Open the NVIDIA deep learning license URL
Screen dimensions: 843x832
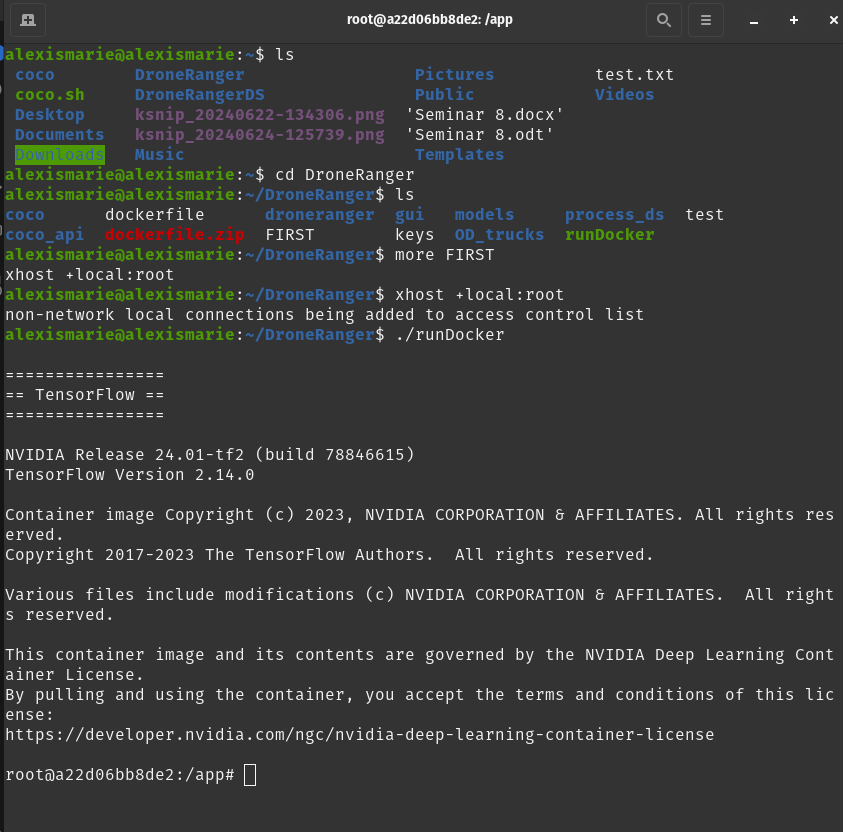pos(359,734)
